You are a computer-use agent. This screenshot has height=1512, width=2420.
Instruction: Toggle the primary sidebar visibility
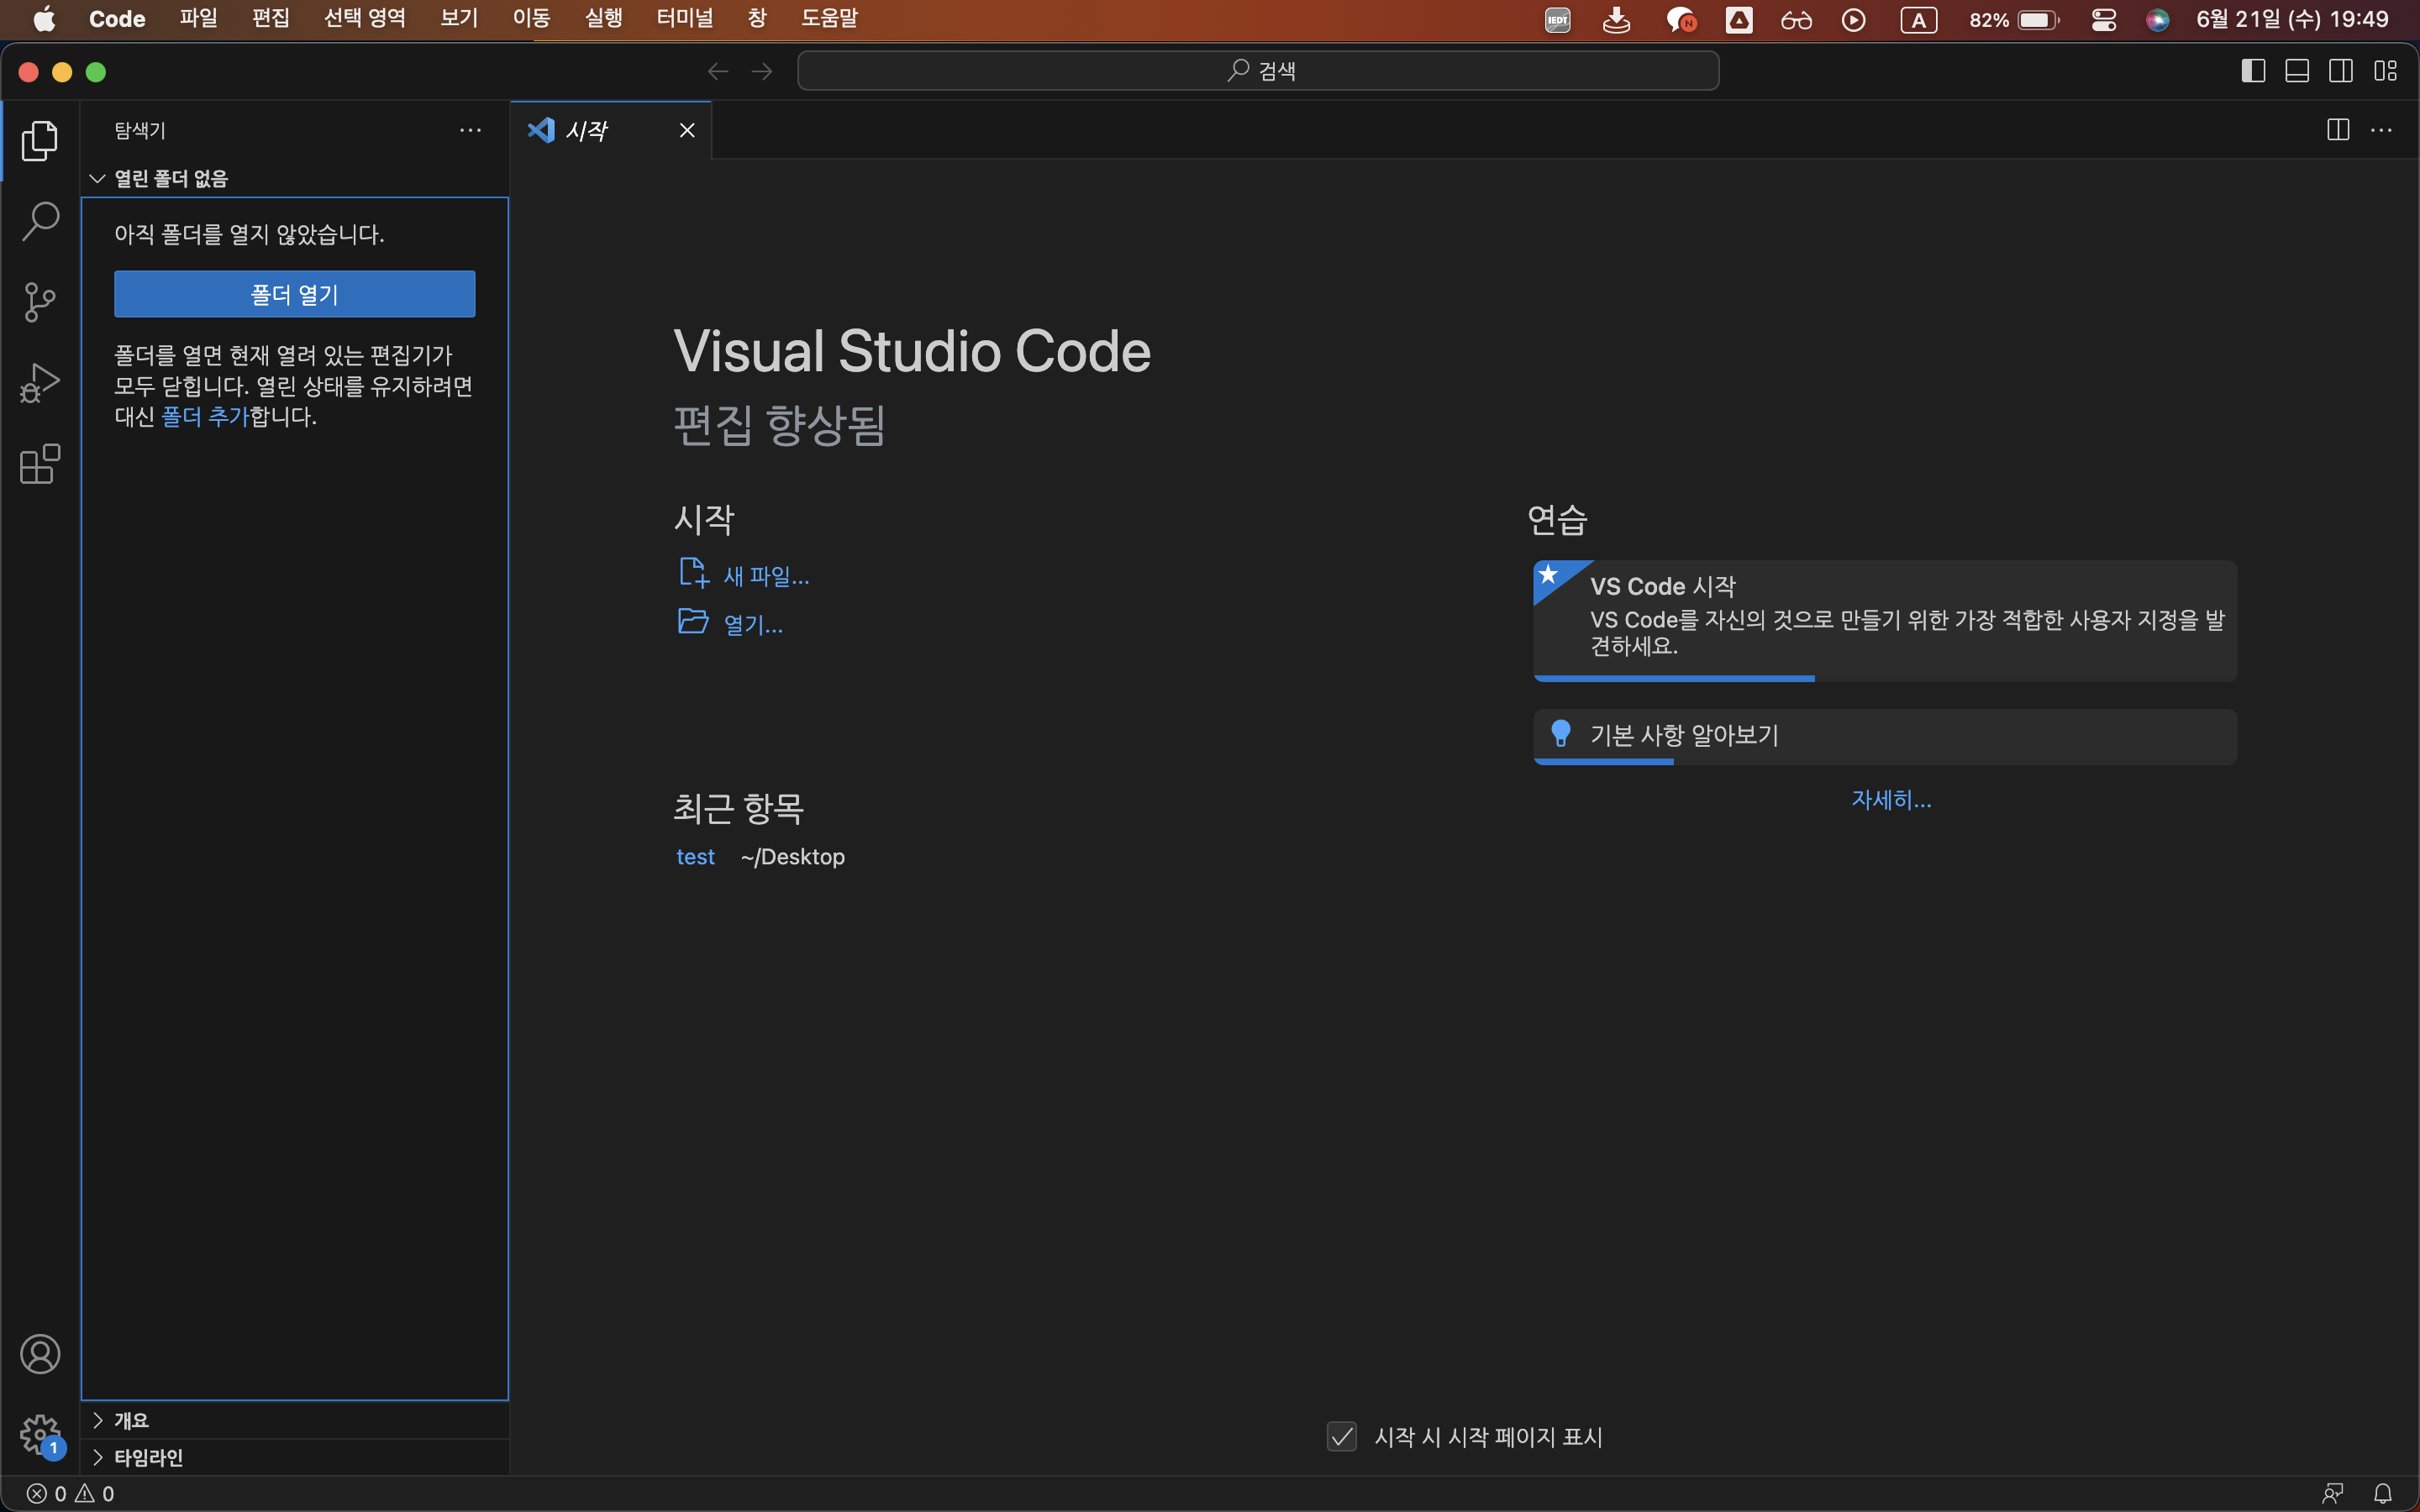(x=2252, y=70)
